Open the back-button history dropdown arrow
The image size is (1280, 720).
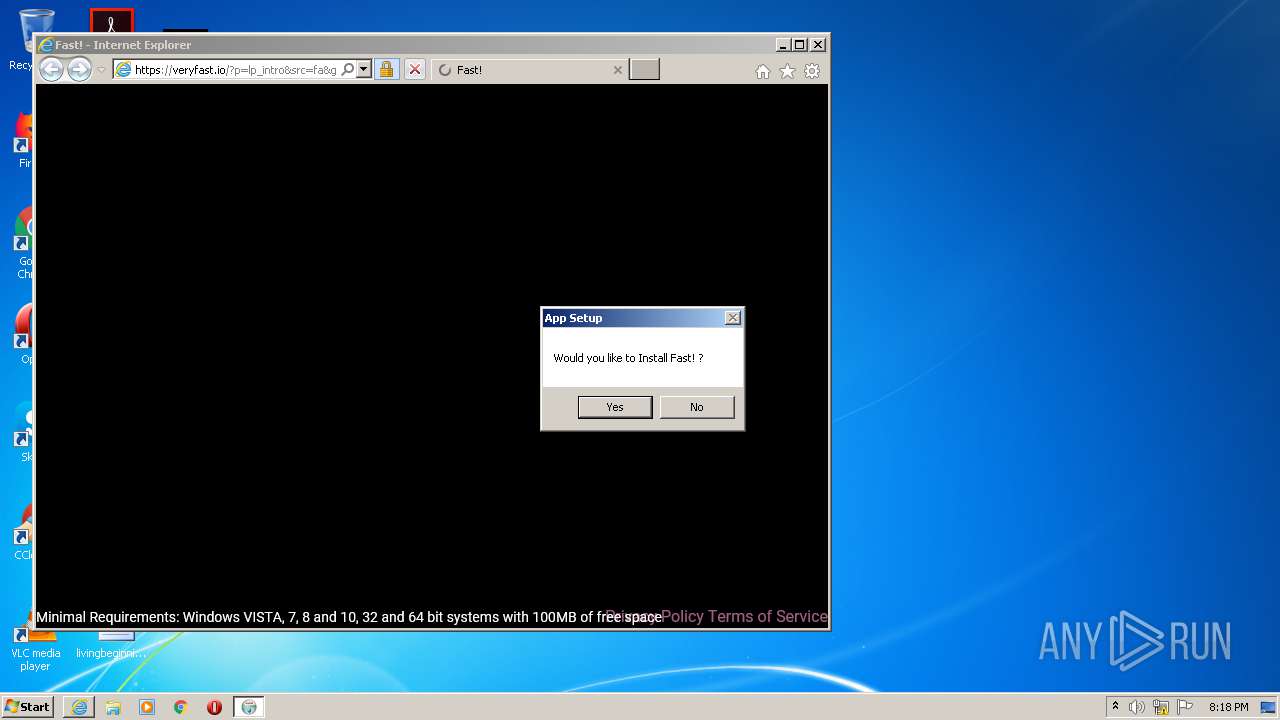pyautogui.click(x=101, y=70)
